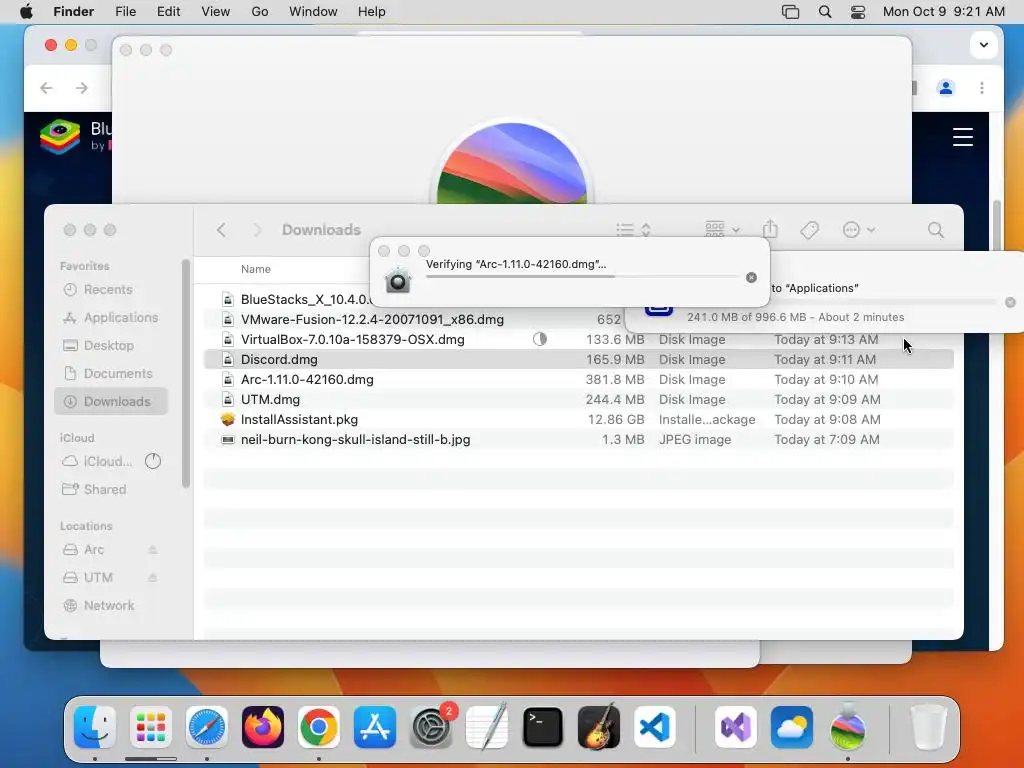This screenshot has height=768, width=1024.
Task: Open Visual Studio purple icon in Dock
Action: pos(736,727)
